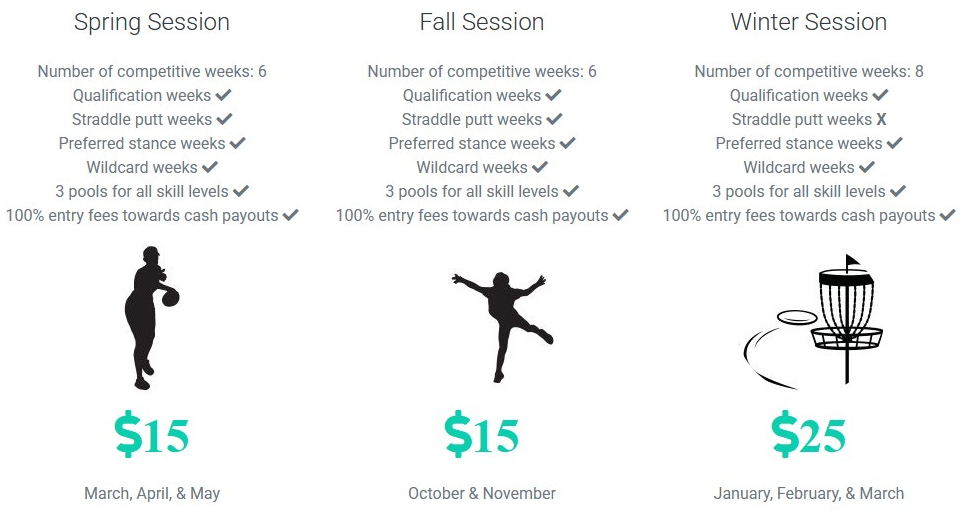Click the checkmark next to Winter Preferred stance weeks
This screenshot has height=513, width=965.
click(x=894, y=143)
